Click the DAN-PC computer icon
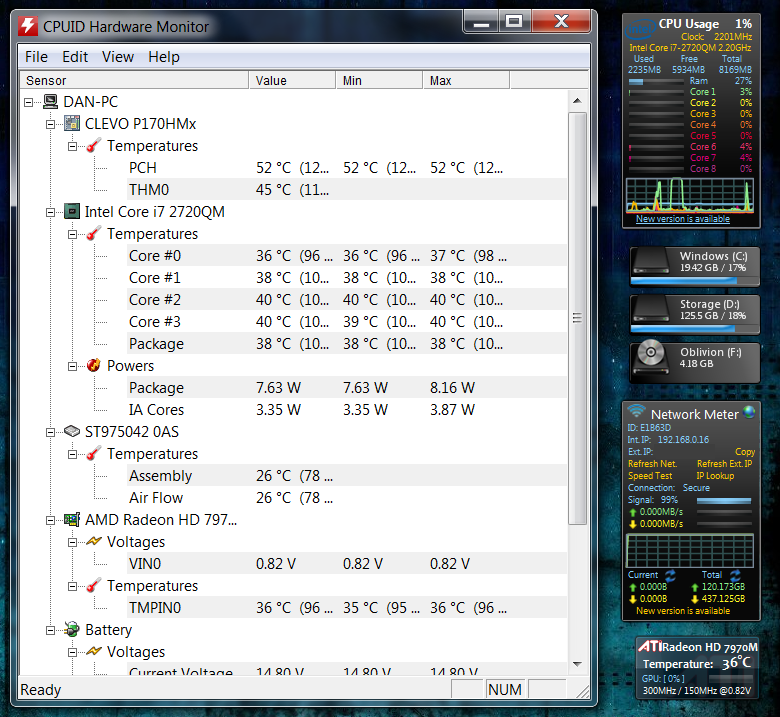The height and width of the screenshot is (717, 780). coord(50,102)
